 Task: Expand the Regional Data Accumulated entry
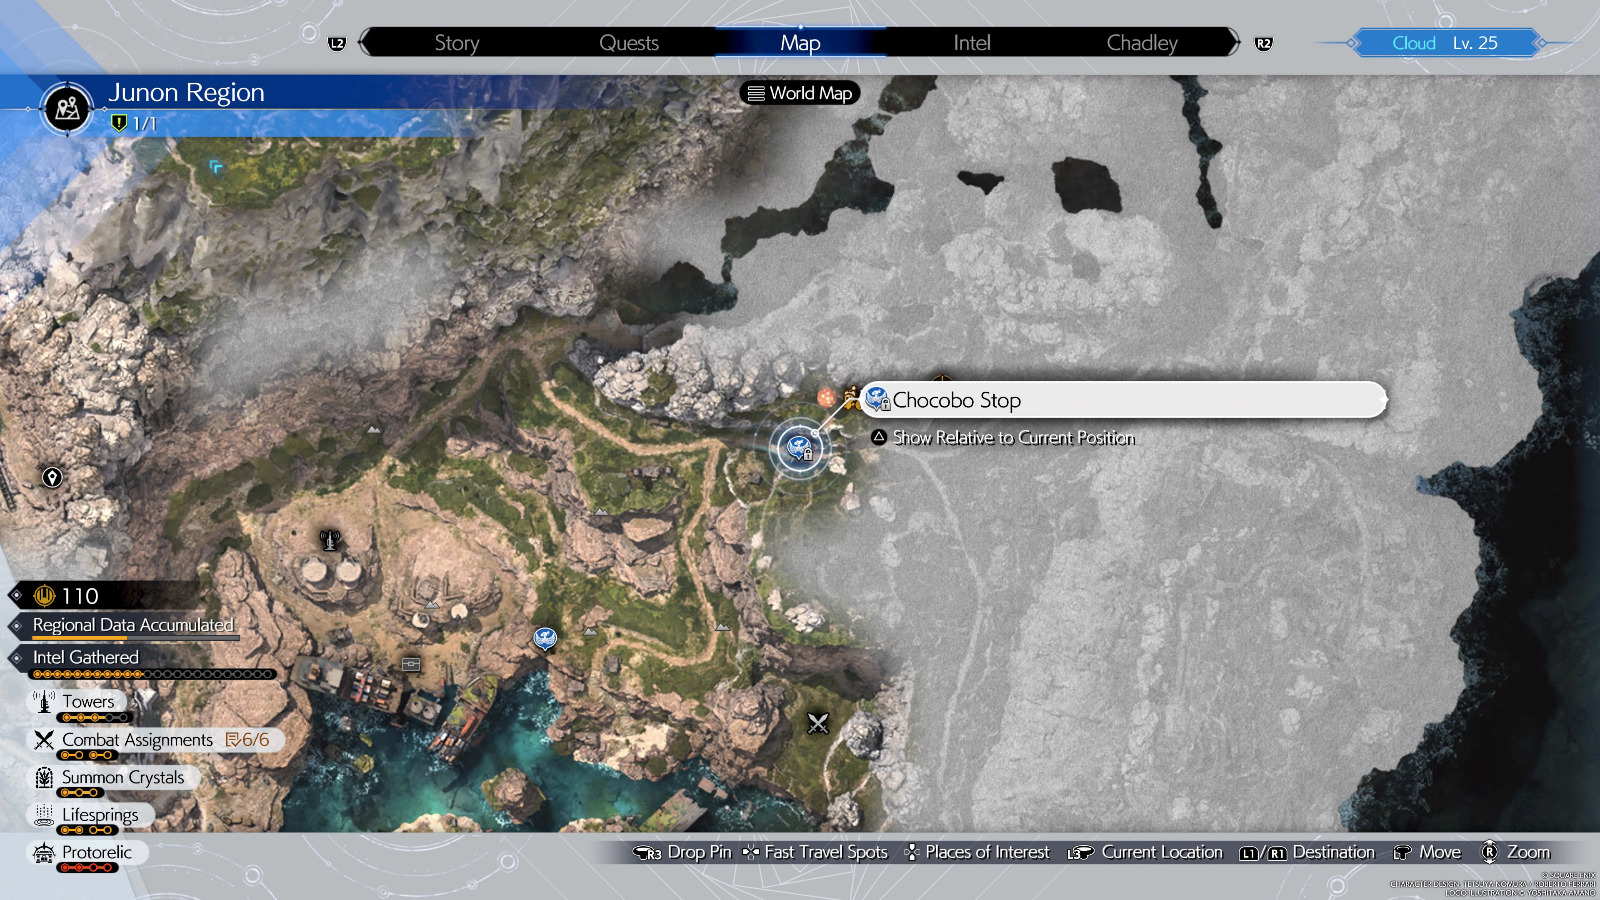coord(132,625)
